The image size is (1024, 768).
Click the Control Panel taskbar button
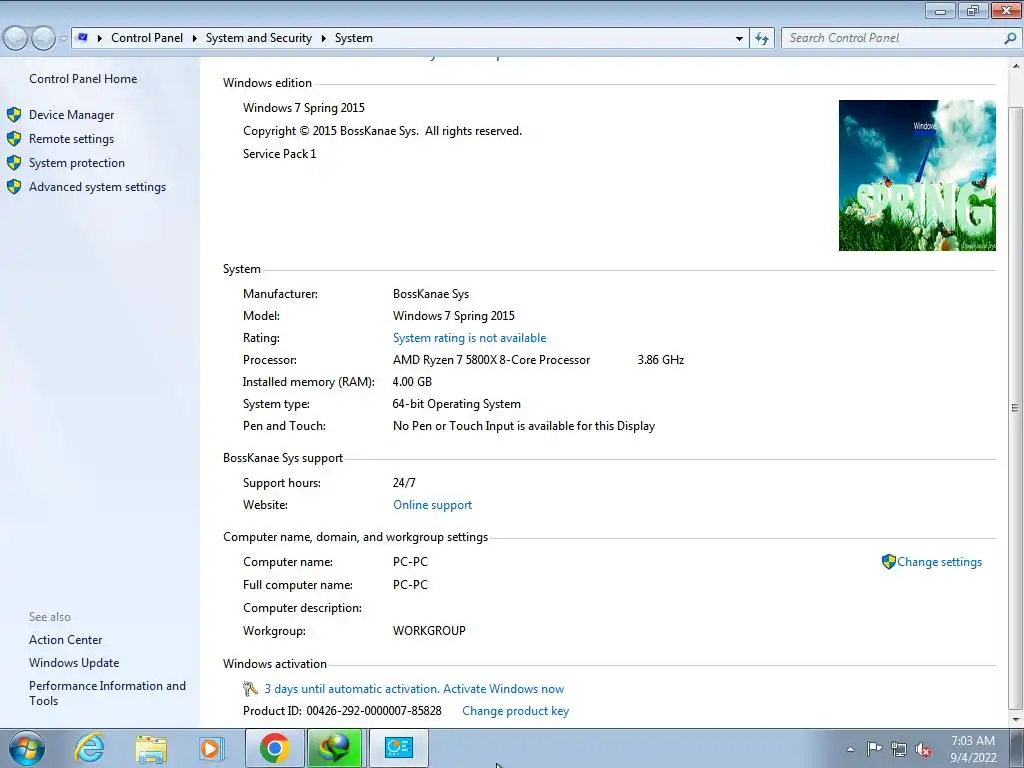(x=398, y=748)
